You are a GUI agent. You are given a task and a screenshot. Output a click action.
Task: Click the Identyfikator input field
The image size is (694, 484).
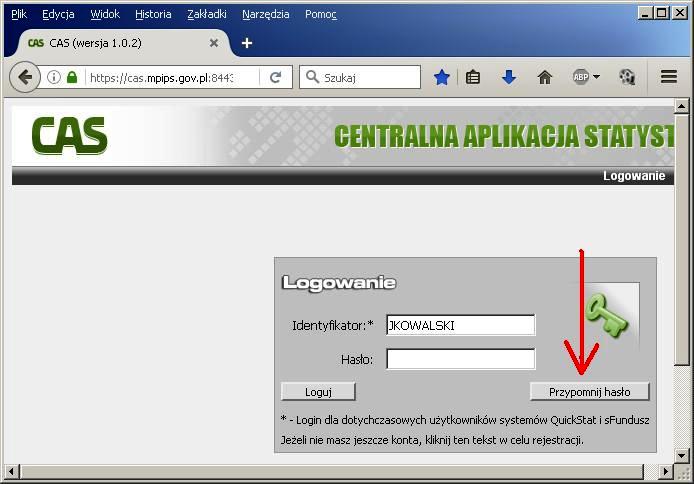461,325
